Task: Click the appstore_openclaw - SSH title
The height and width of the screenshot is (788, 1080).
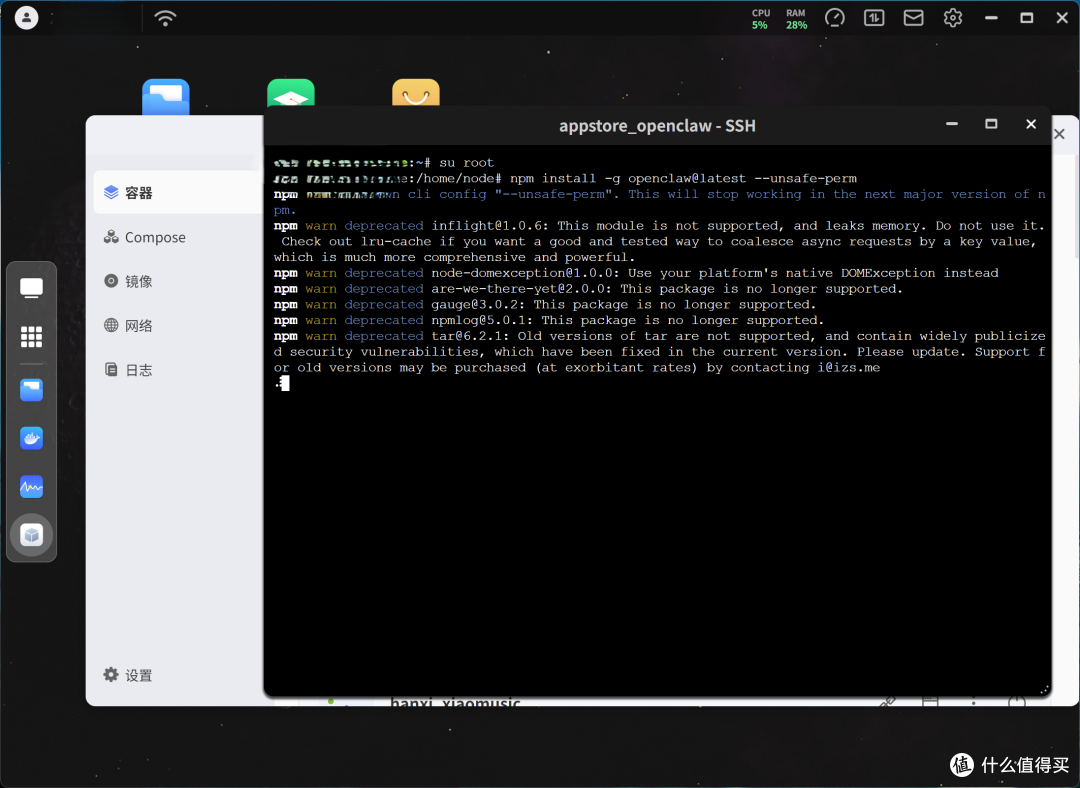Action: (657, 126)
